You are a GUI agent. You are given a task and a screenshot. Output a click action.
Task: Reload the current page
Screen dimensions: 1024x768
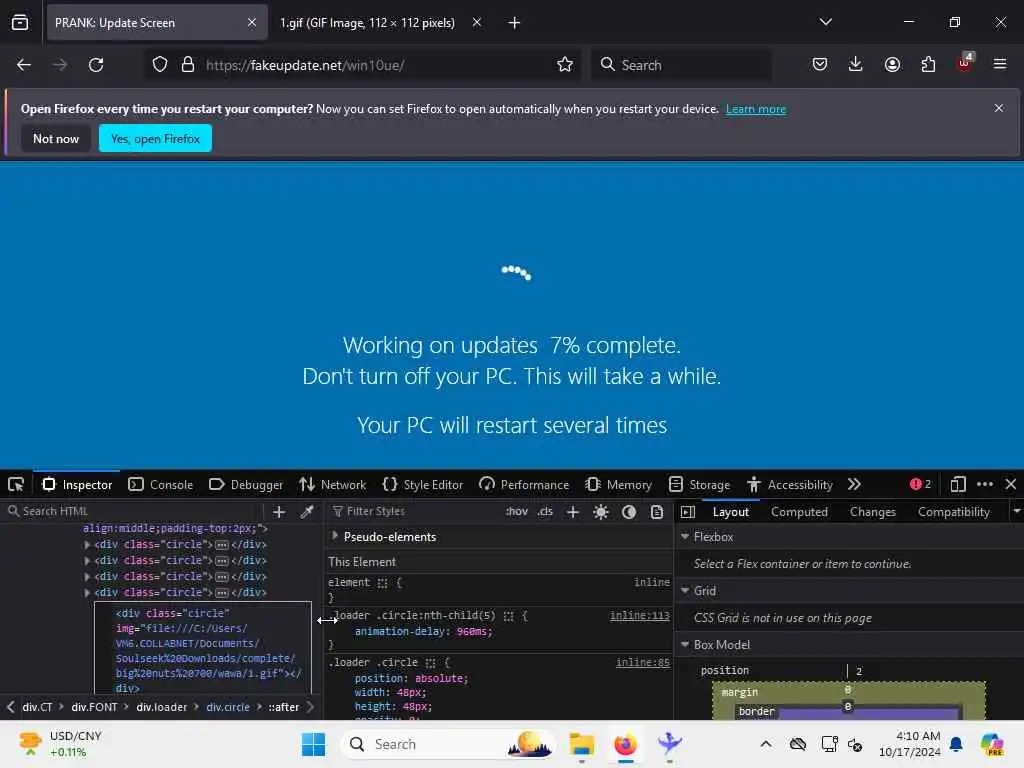pos(96,65)
